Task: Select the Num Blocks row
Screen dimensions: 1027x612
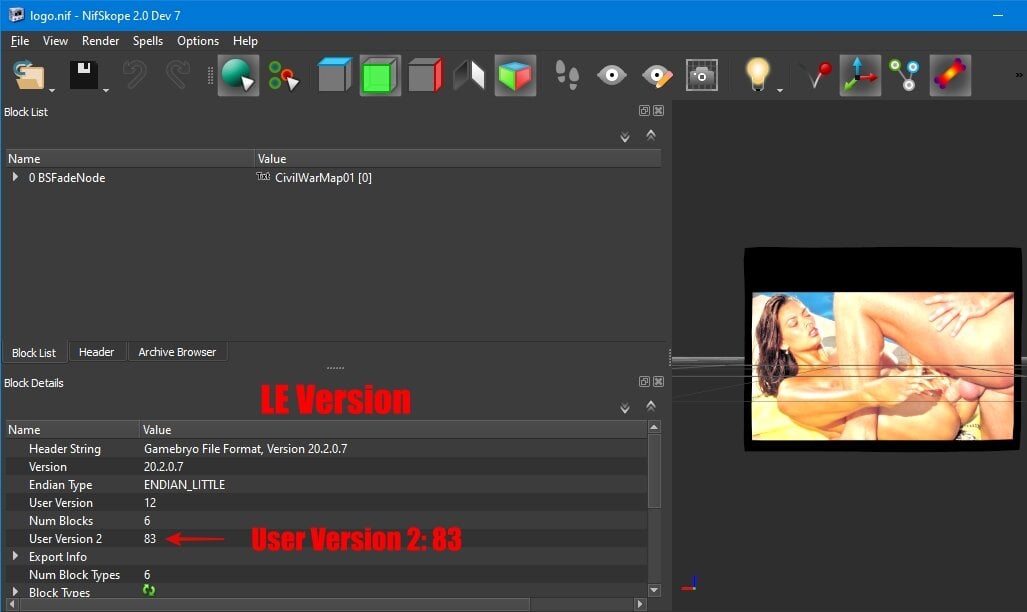Action: [x=326, y=521]
